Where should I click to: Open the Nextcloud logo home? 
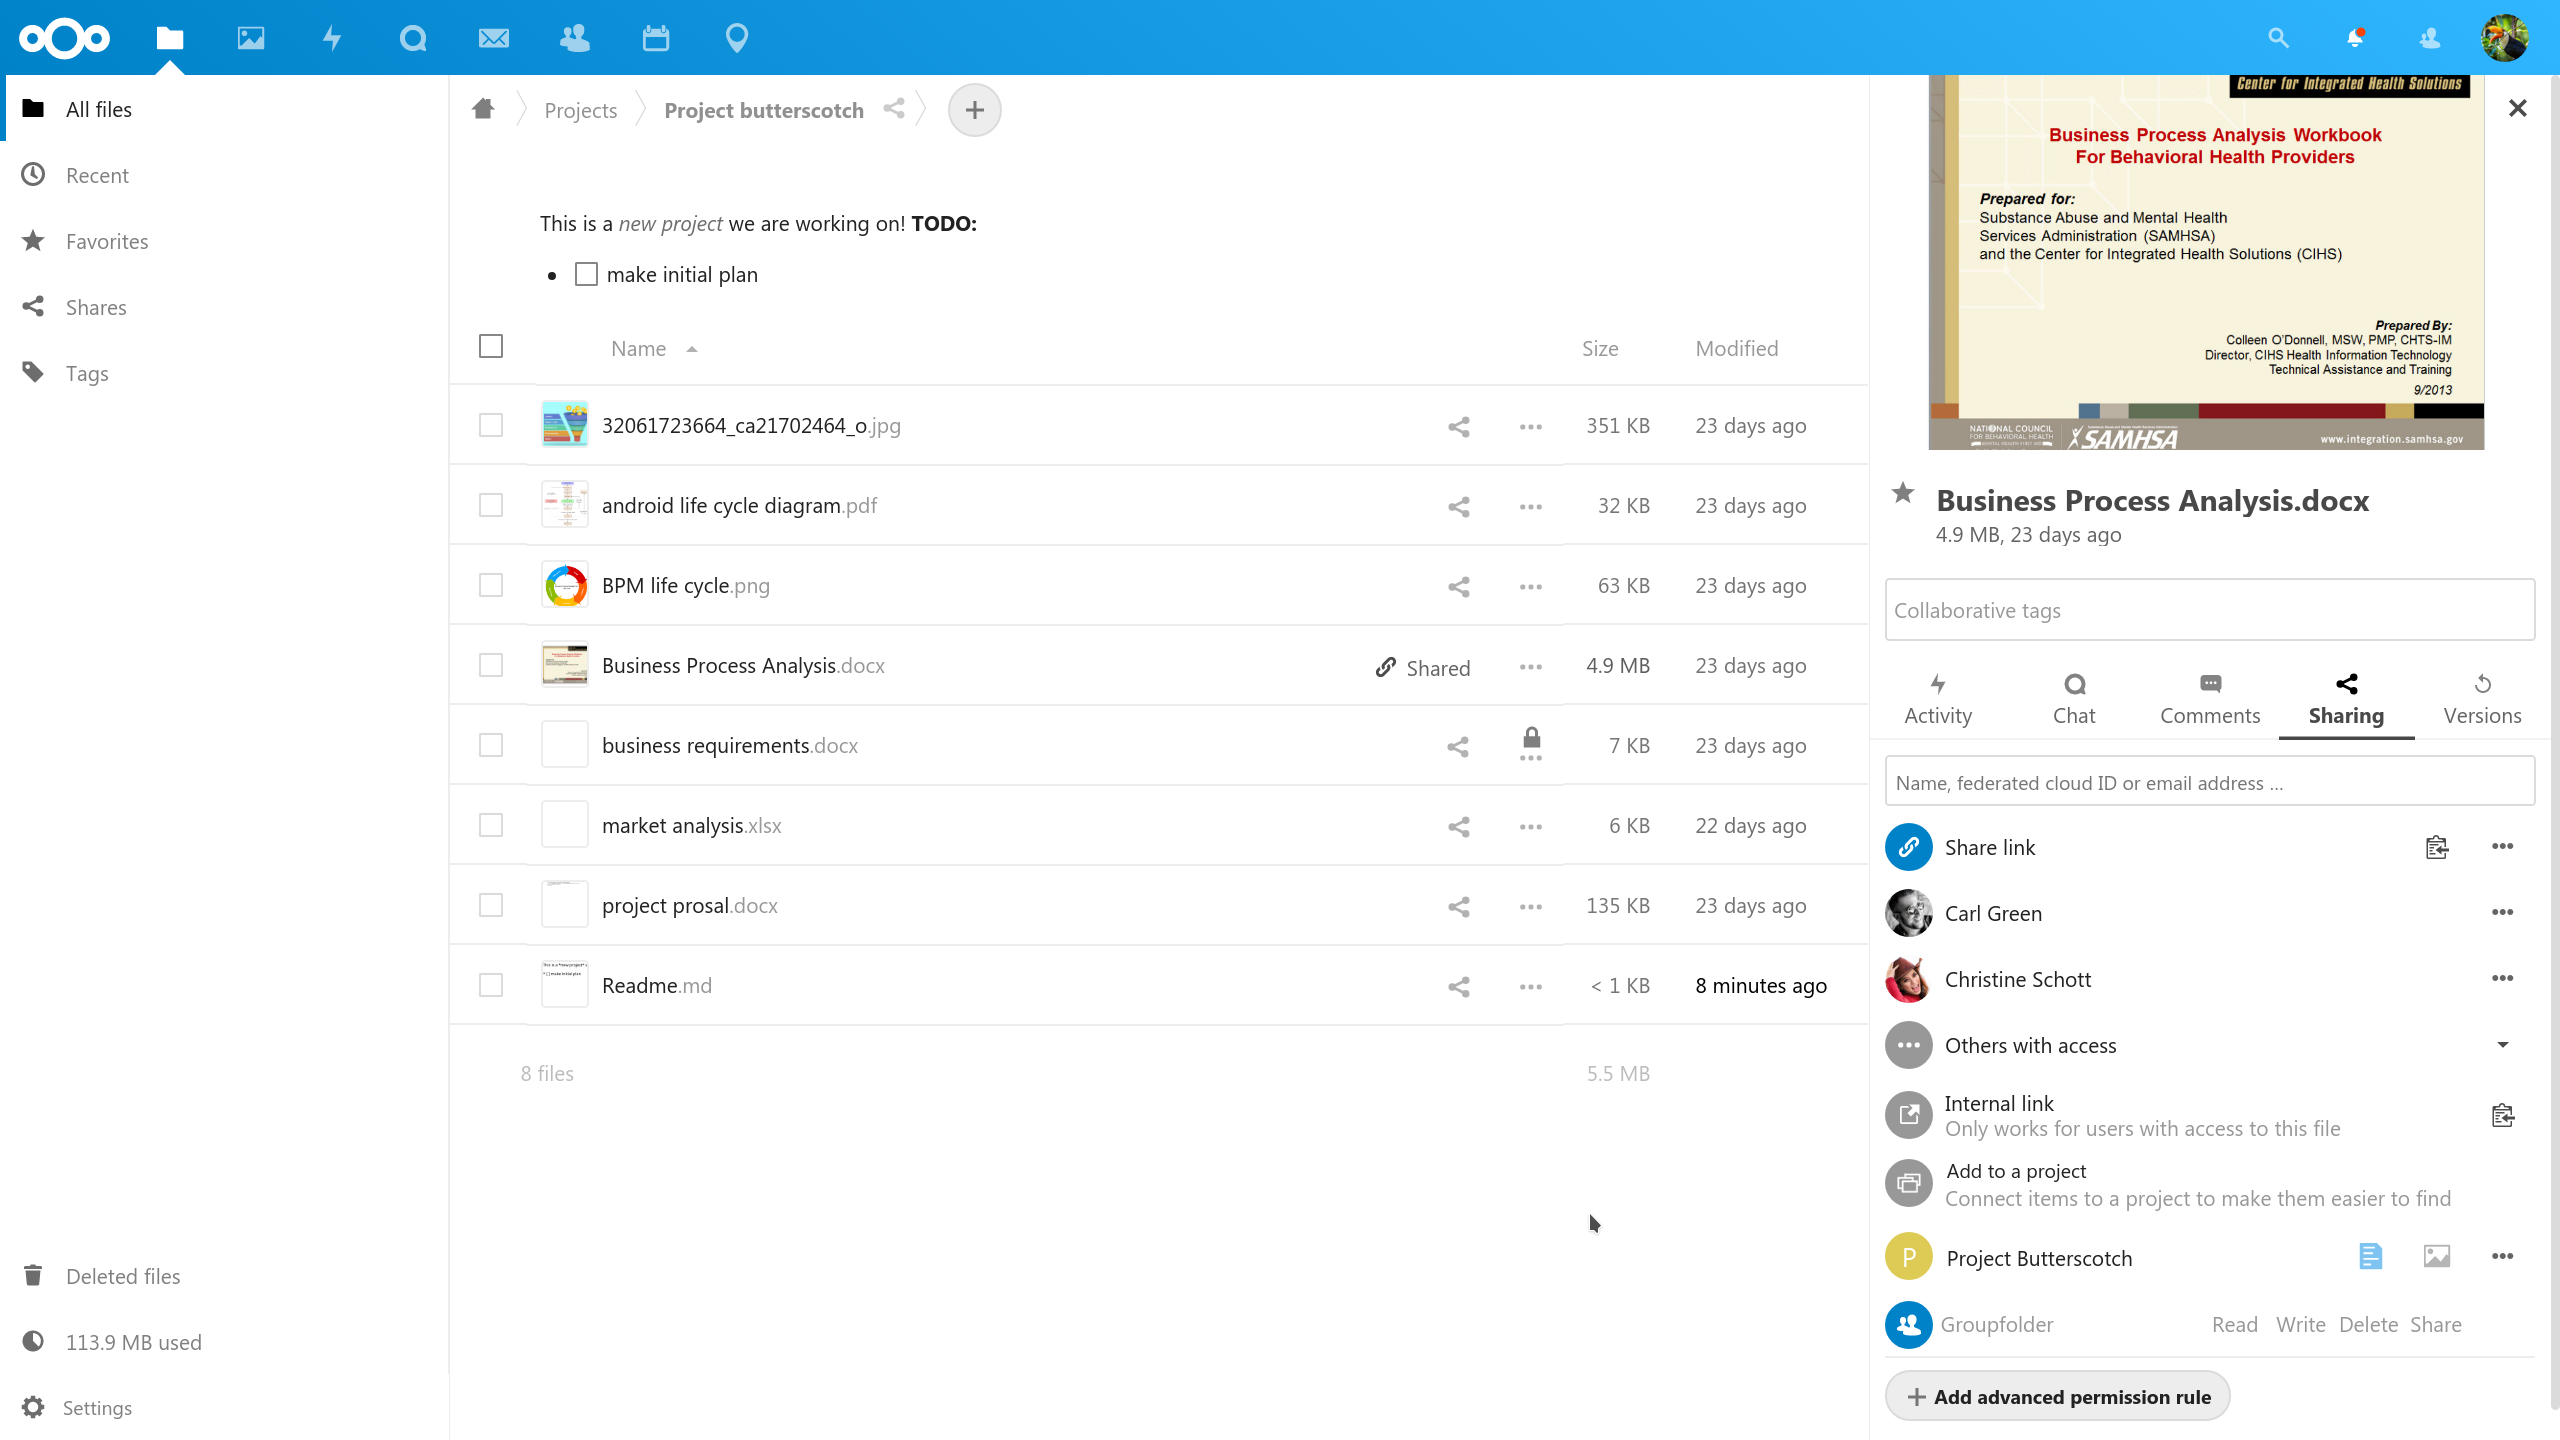tap(64, 38)
